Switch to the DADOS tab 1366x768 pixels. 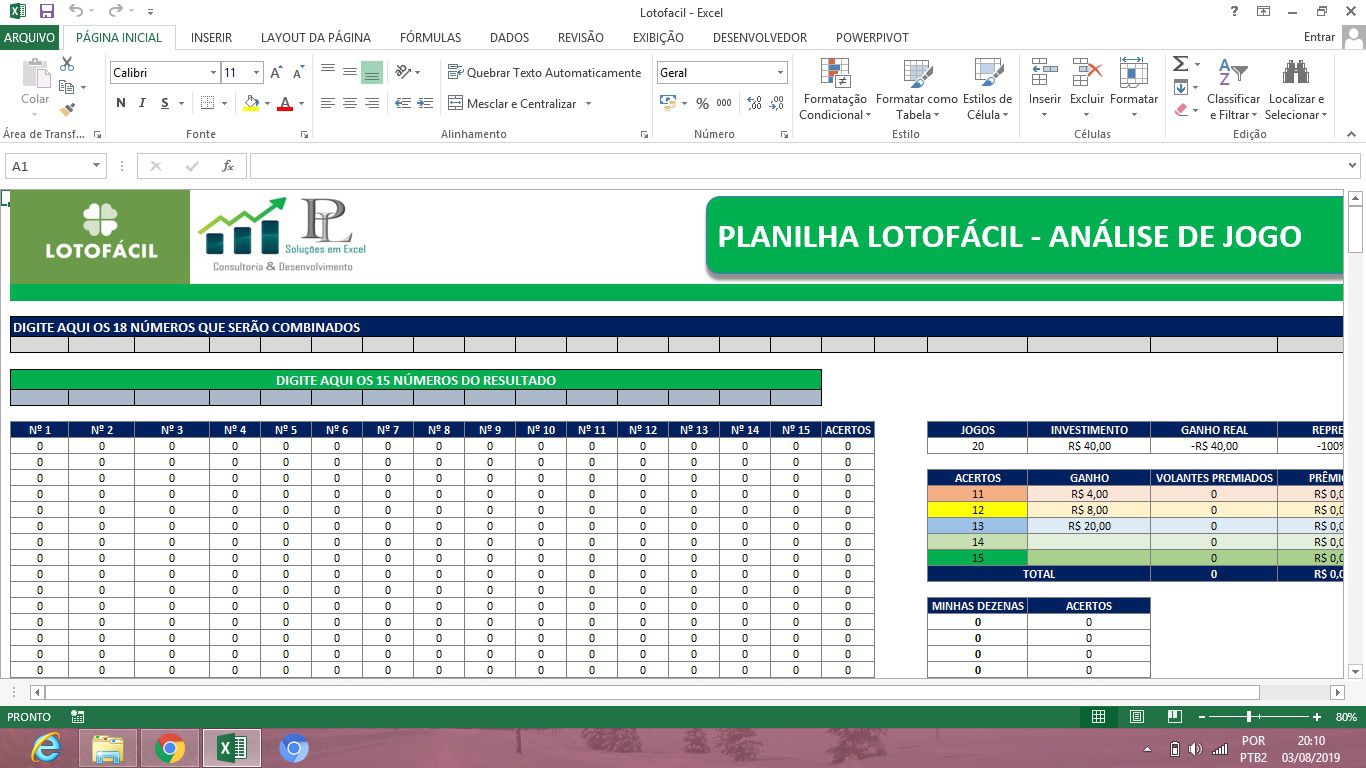pyautogui.click(x=509, y=37)
